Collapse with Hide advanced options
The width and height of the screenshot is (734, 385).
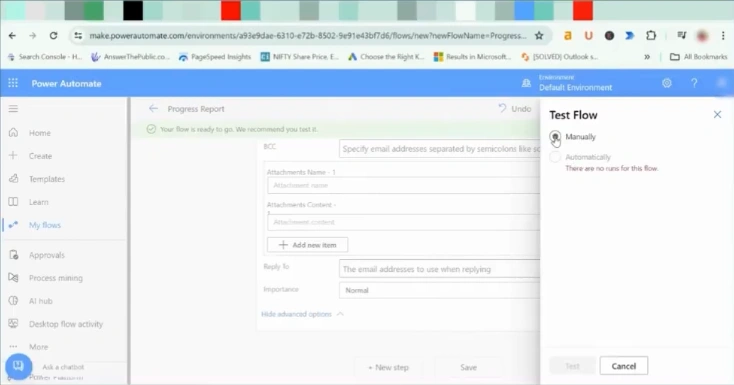point(302,314)
